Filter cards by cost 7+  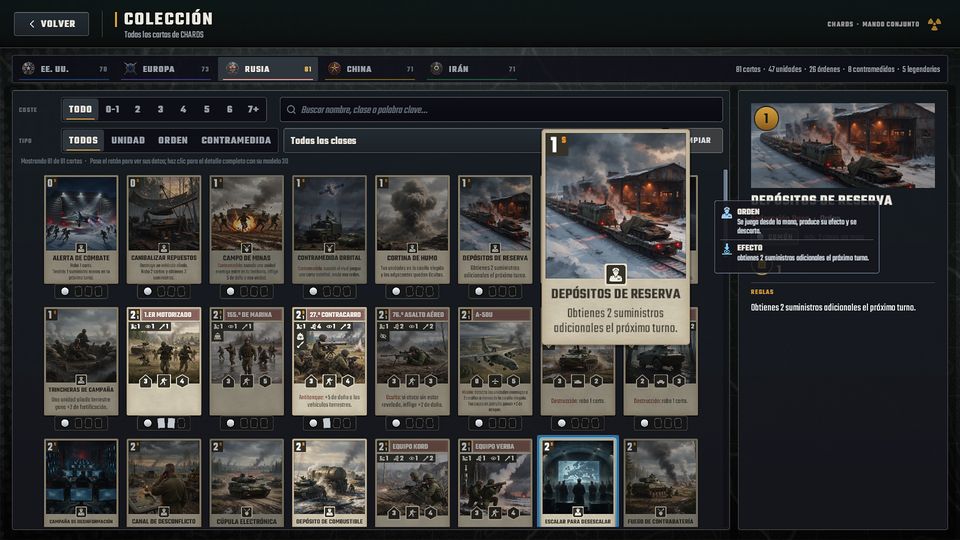[253, 110]
